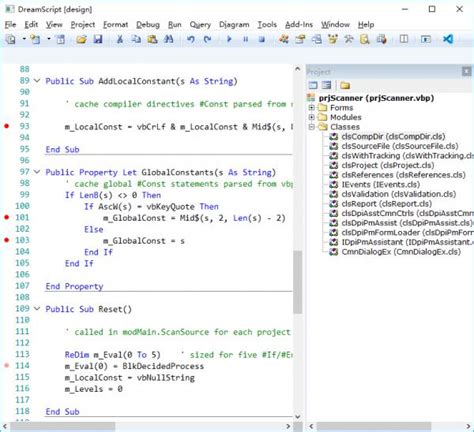Click the Open Project folder icon
Screen dimensions: 474x432
tap(81, 39)
